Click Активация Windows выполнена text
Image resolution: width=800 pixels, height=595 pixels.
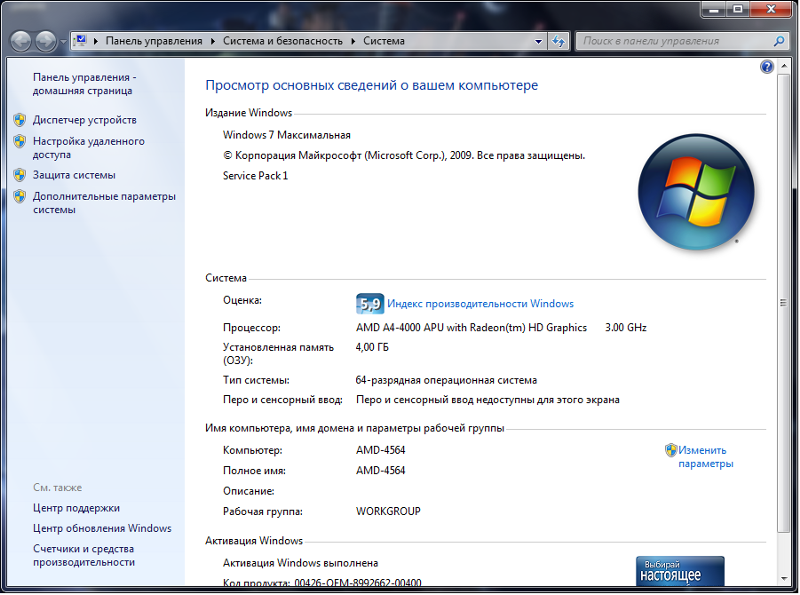coord(300,563)
